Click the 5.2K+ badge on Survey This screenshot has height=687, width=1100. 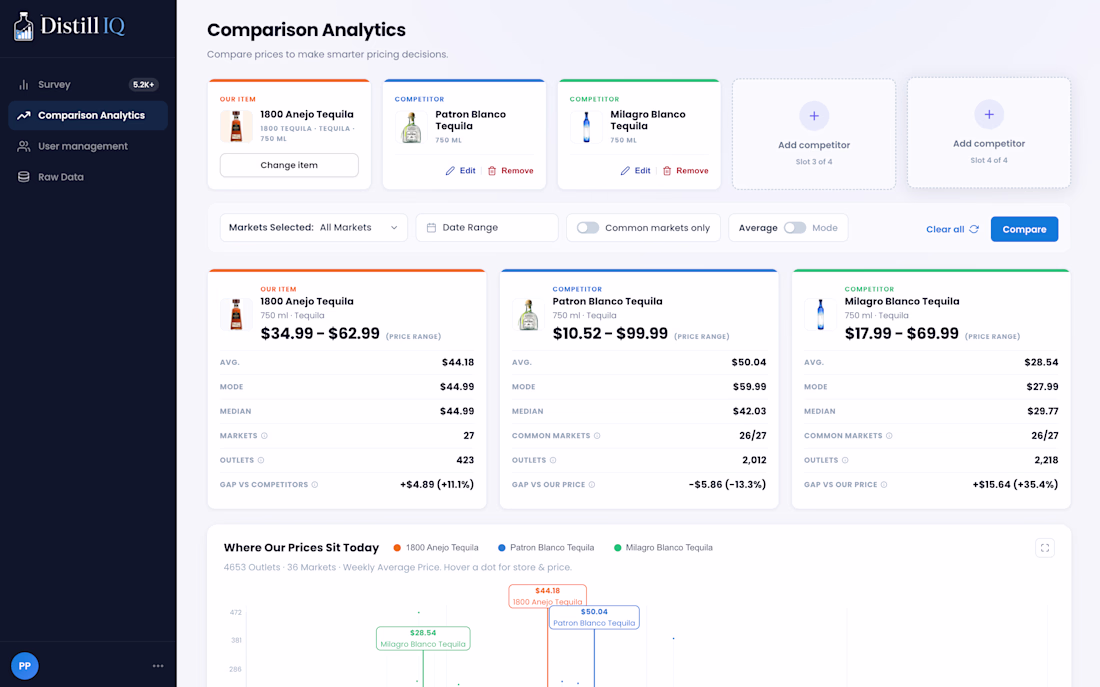(x=144, y=84)
